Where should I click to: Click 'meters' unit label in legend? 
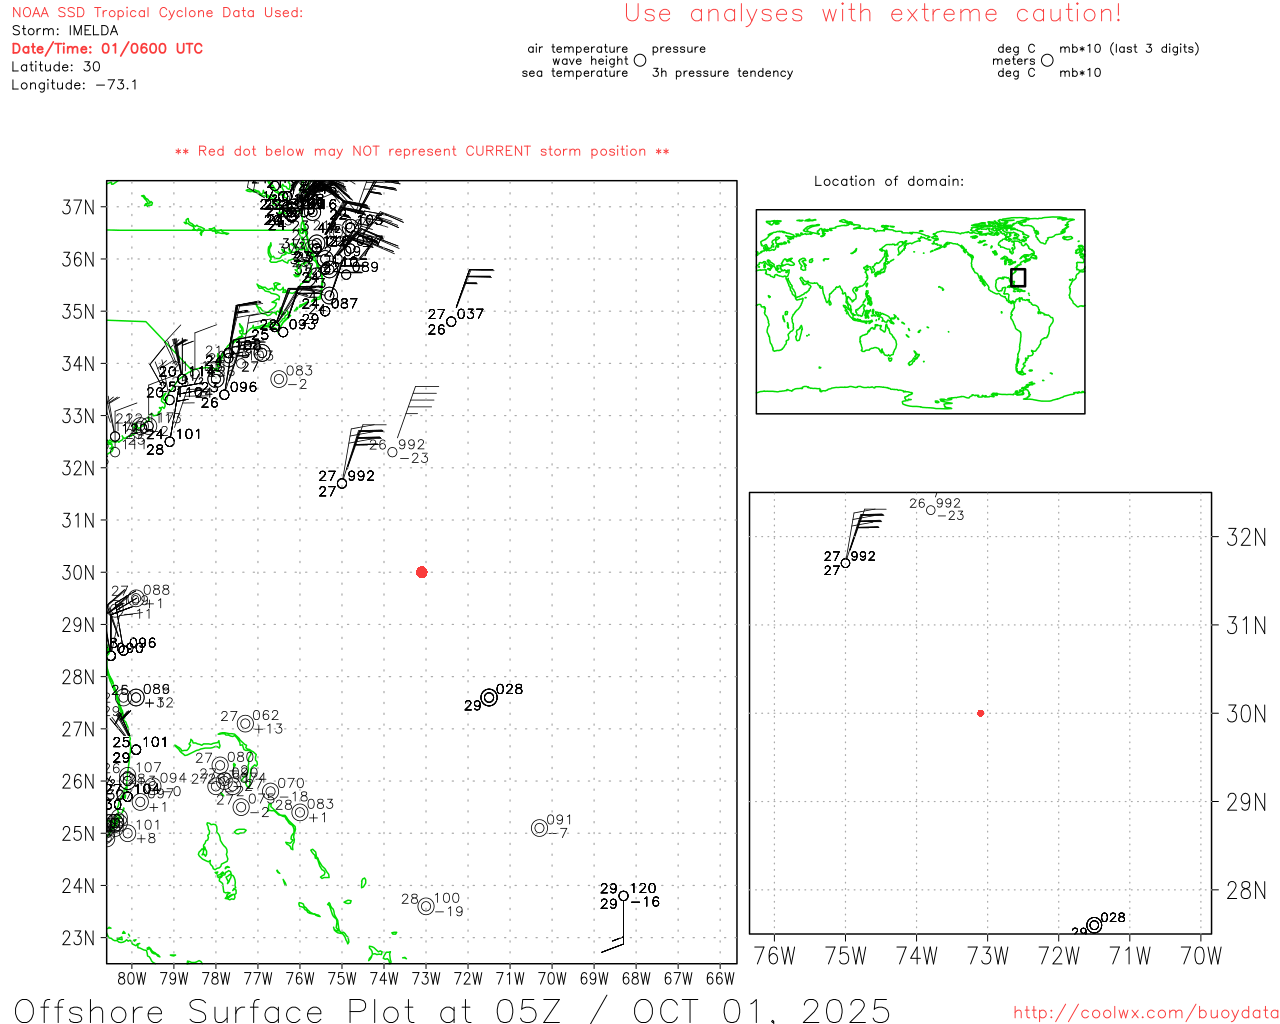[1014, 61]
